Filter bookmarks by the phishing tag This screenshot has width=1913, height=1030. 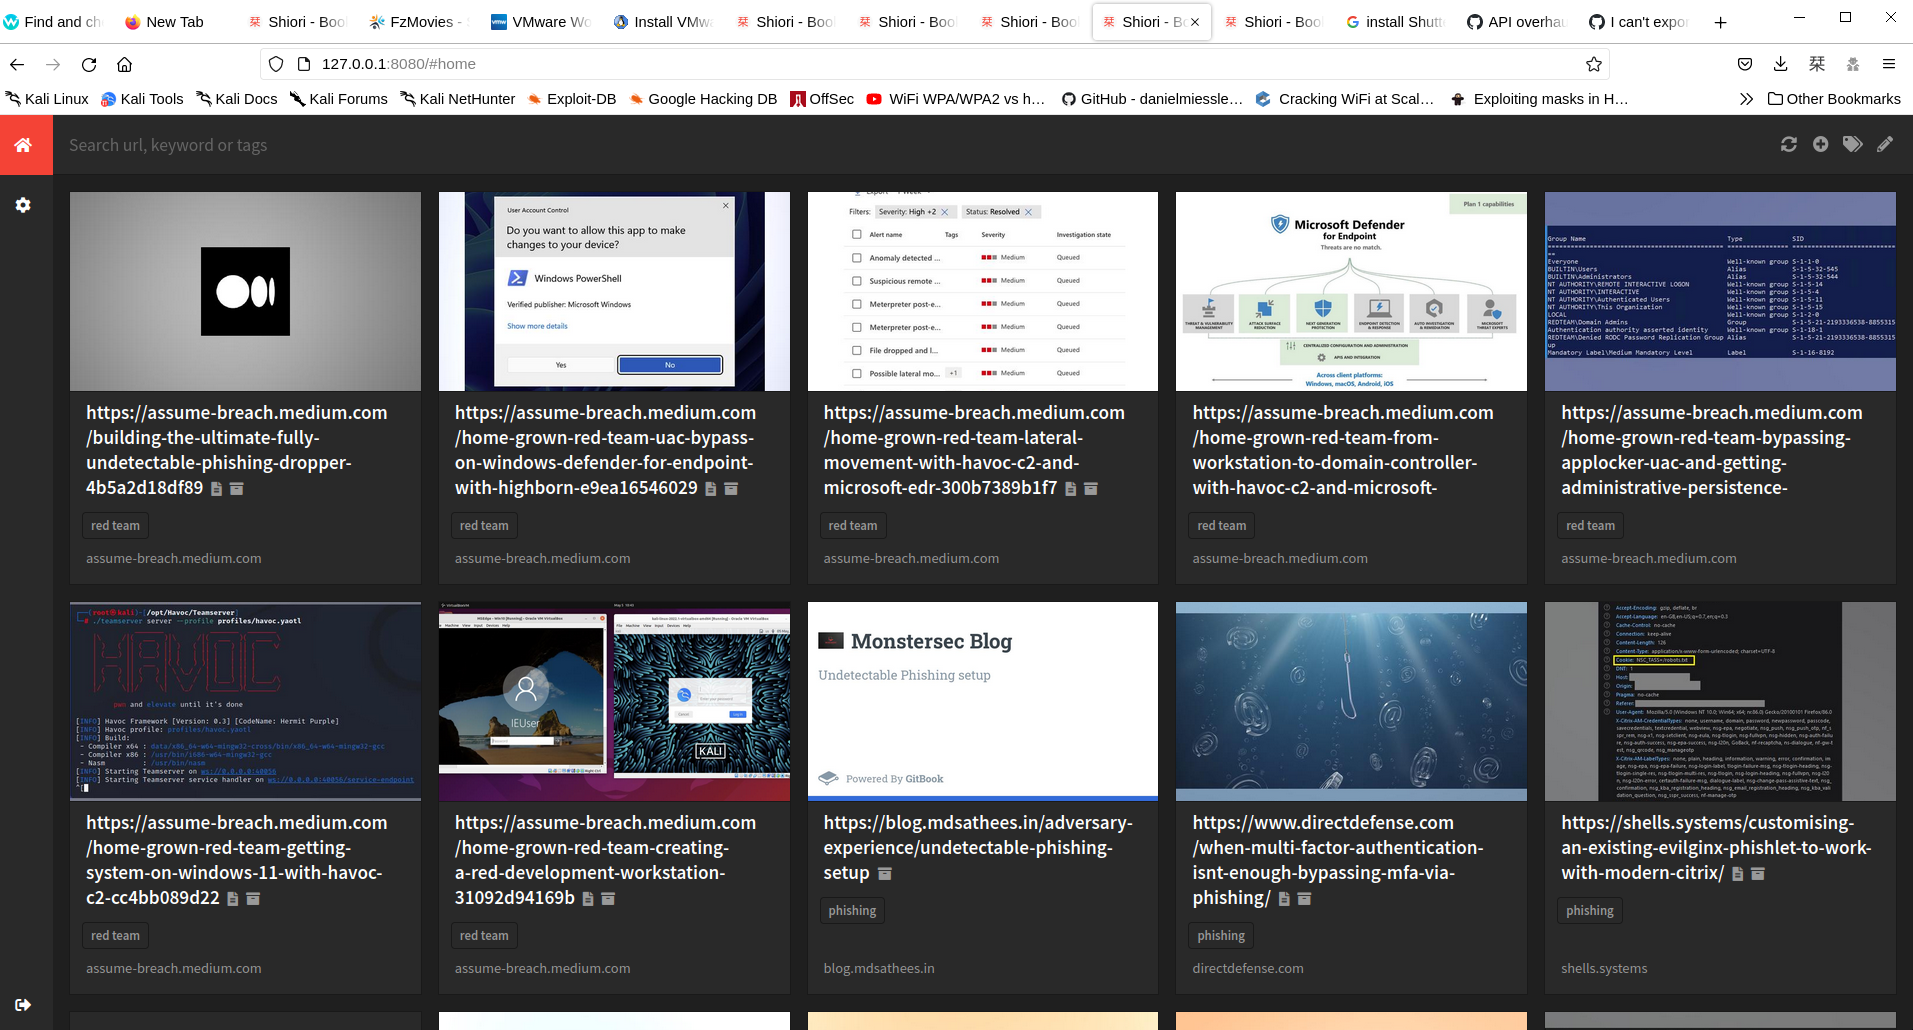click(x=852, y=910)
